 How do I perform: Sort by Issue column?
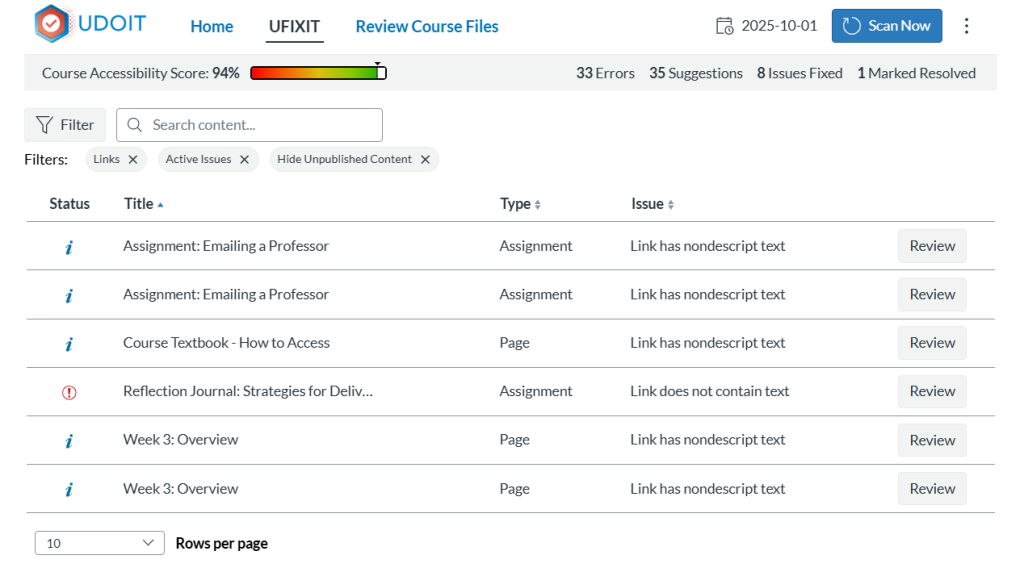pos(652,204)
